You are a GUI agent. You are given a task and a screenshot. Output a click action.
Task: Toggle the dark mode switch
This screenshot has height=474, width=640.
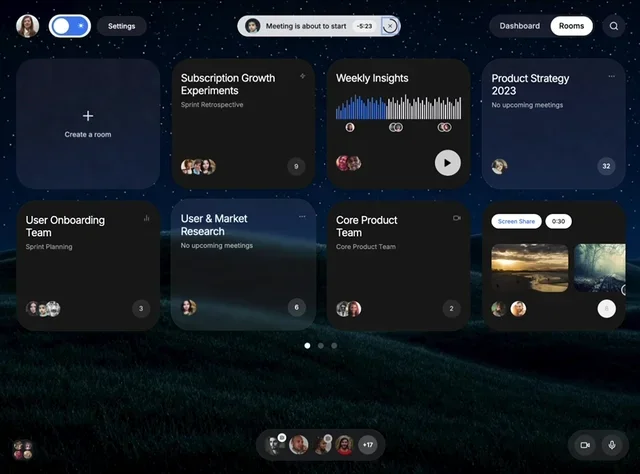(70, 26)
